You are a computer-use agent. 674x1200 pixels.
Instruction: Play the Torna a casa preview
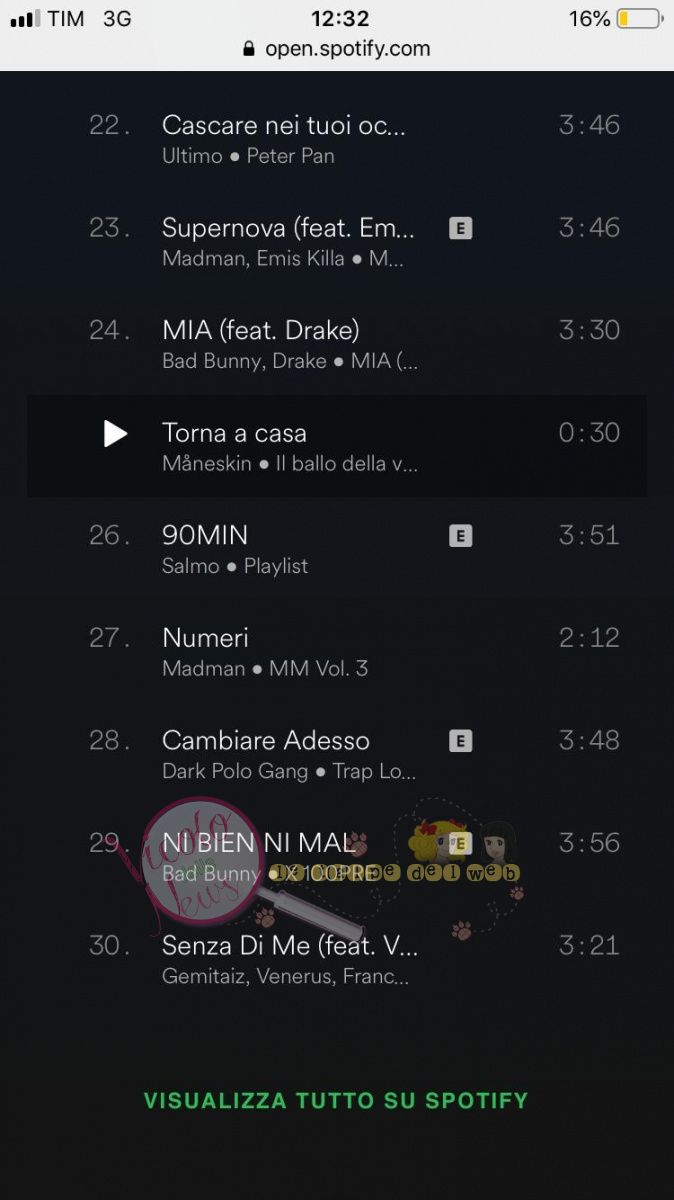click(116, 433)
